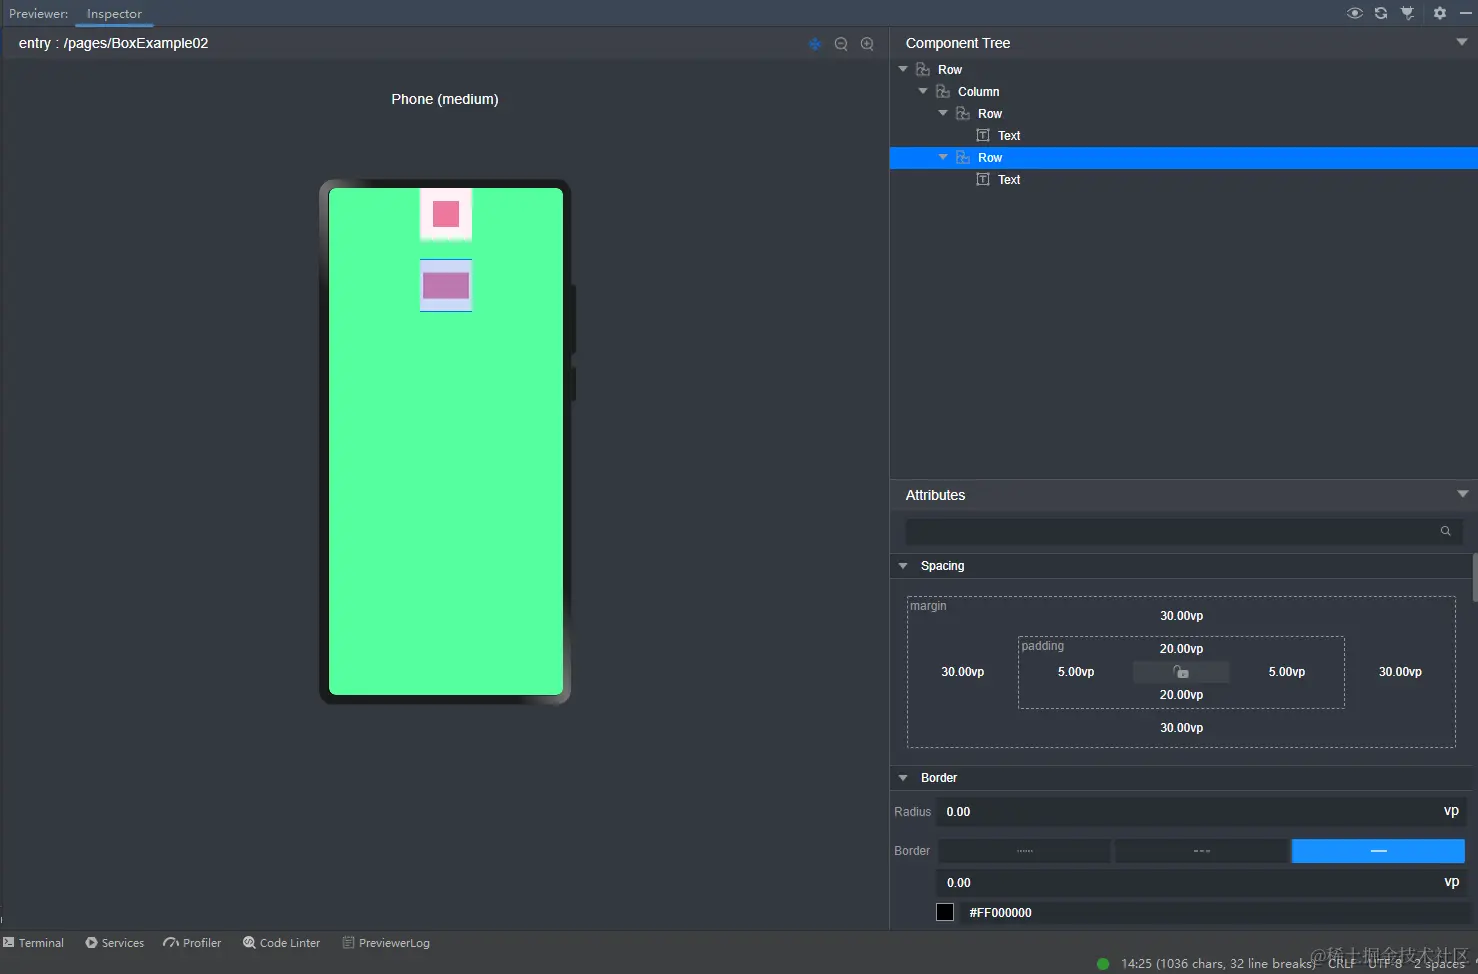Viewport: 1478px width, 974px height.
Task: Open the Code Linter tool window
Action: pos(281,943)
